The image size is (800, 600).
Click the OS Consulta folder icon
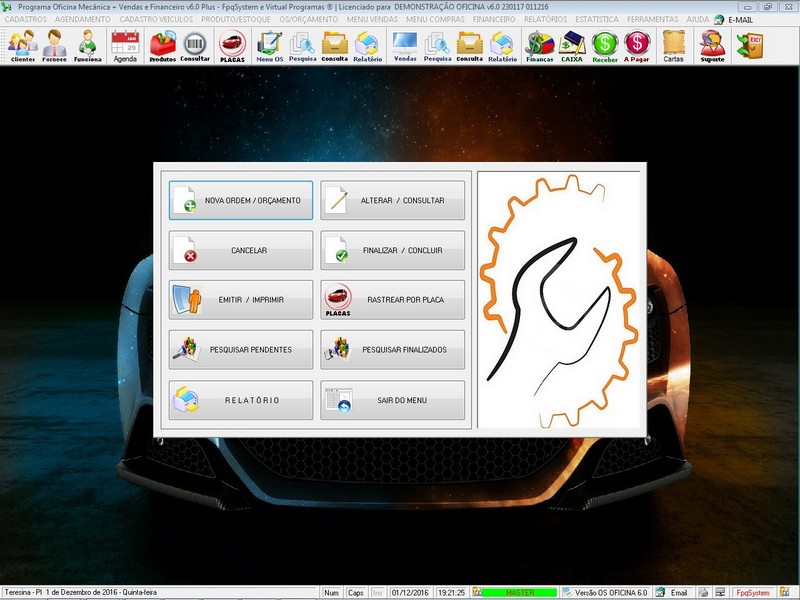pos(335,45)
